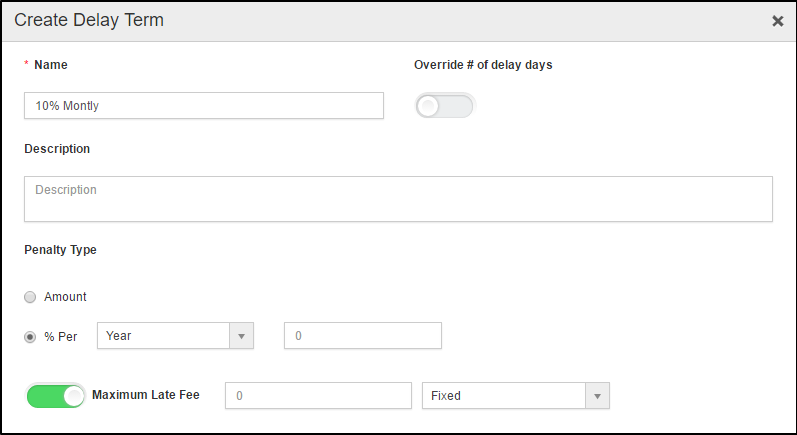Click the Description label text
Viewport: 797px width, 435px height.
point(57,149)
